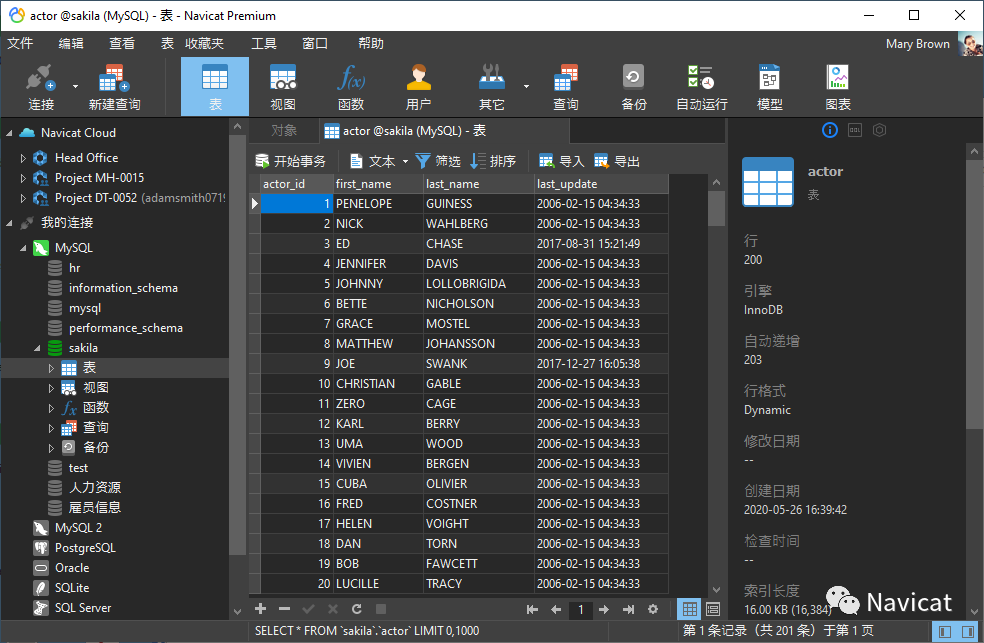
Task: Add a record with the plus icon
Action: point(260,608)
